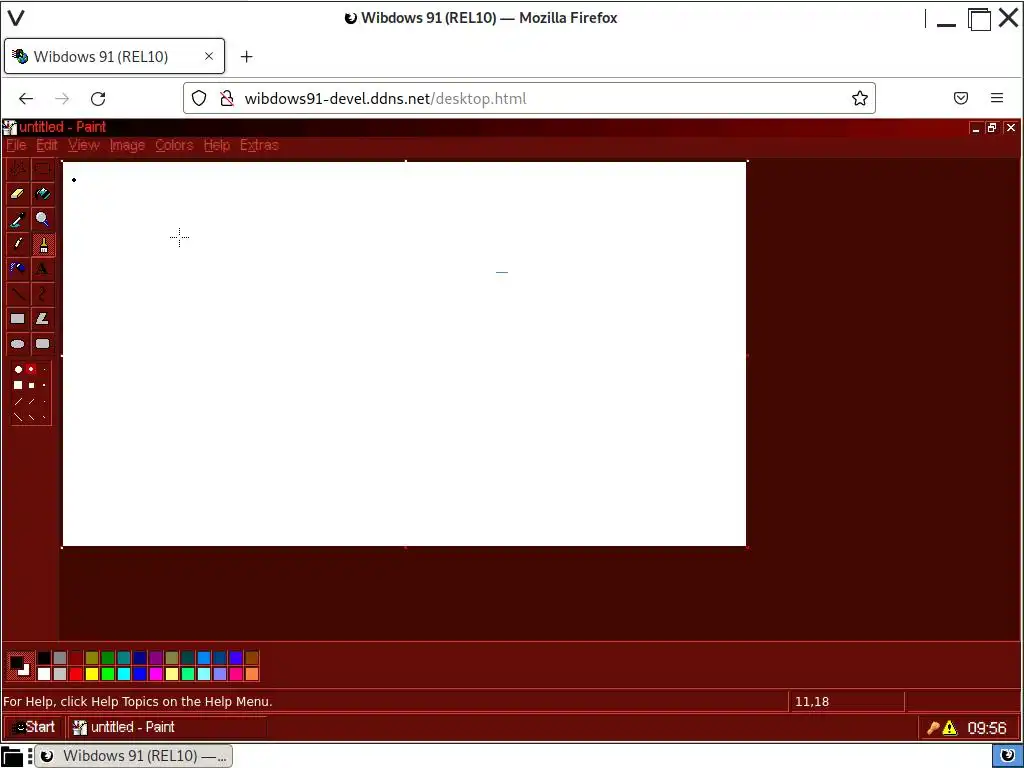Viewport: 1024px width, 768px height.
Task: Click the 09:56 clock in the tray
Action: click(x=987, y=728)
